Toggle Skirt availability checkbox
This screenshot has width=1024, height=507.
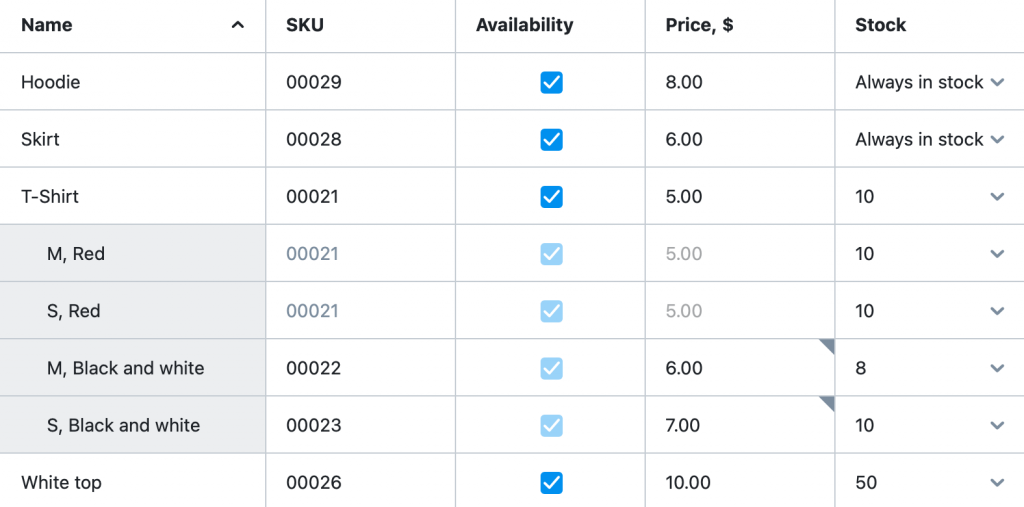[551, 140]
